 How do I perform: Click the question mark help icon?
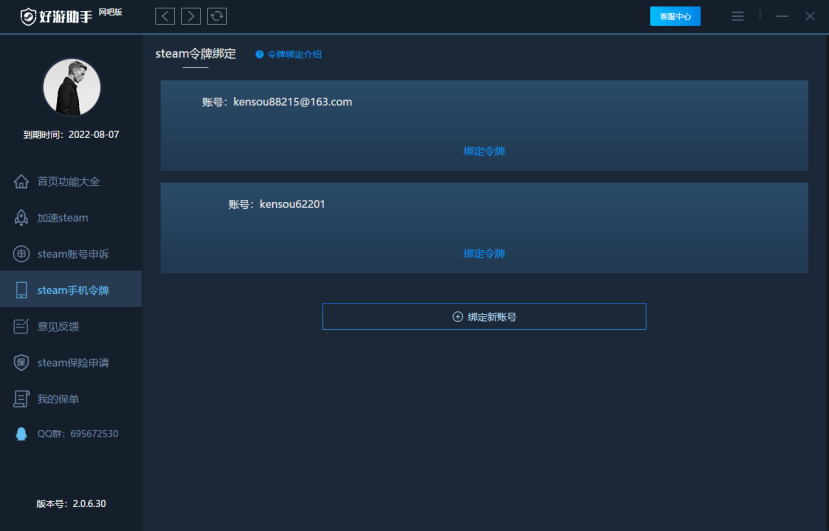260,54
